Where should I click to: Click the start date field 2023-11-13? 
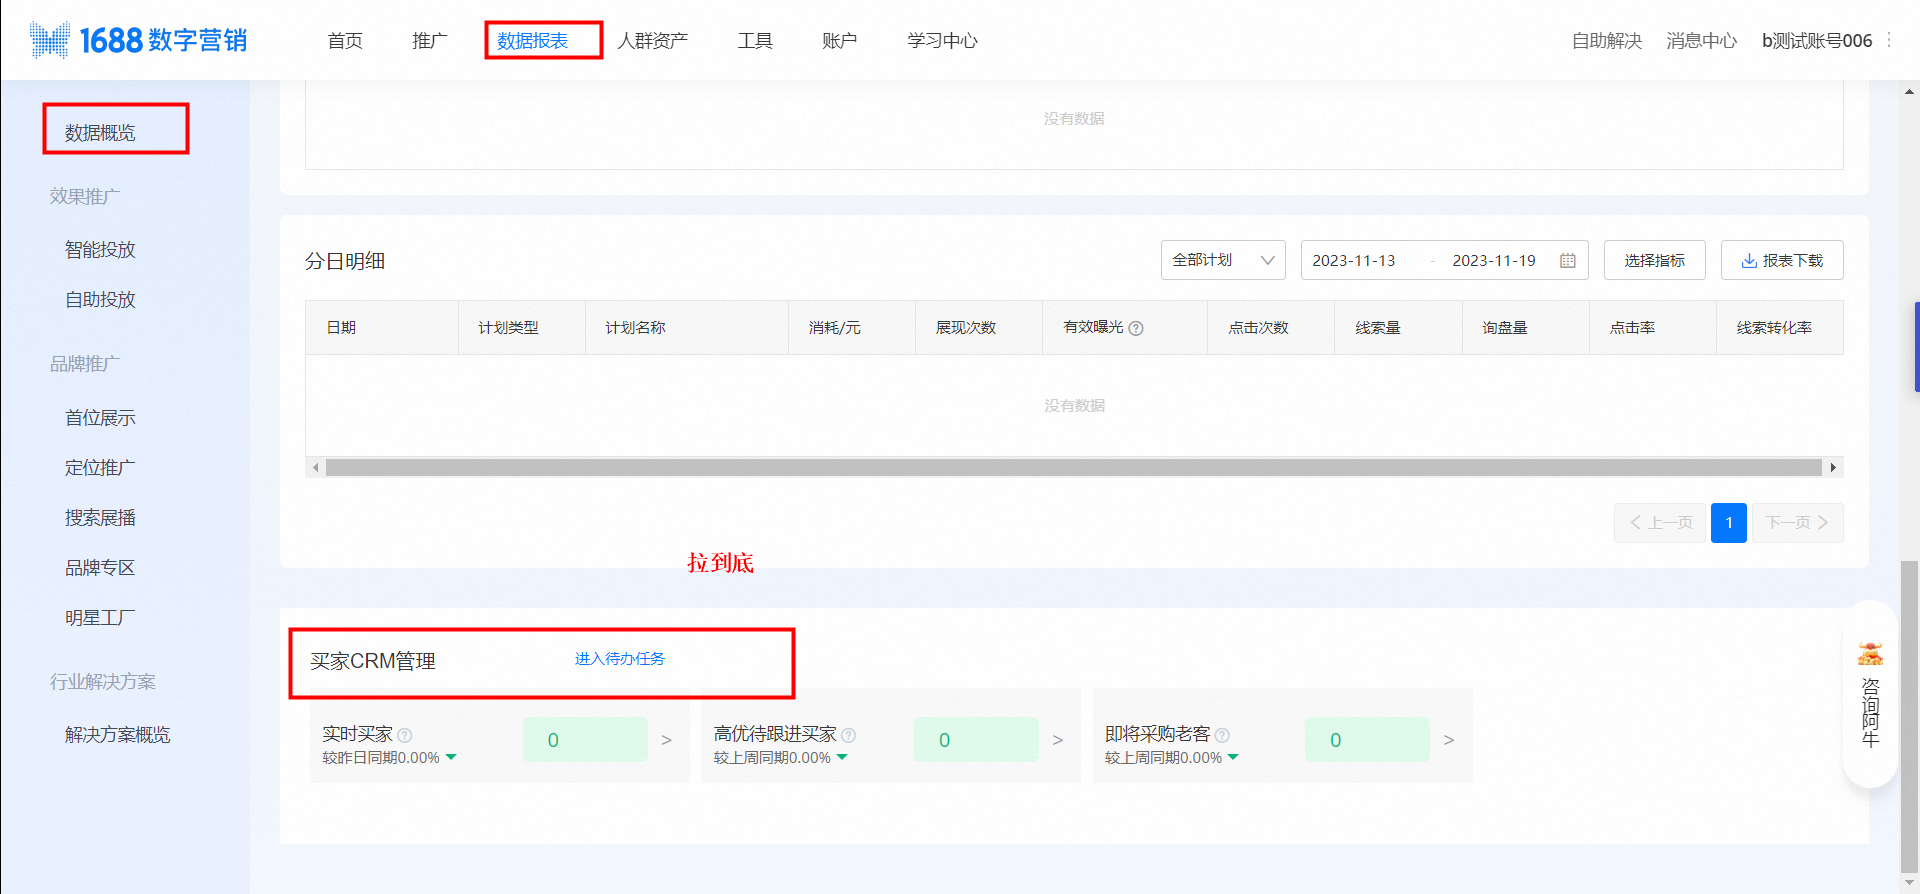(x=1353, y=260)
